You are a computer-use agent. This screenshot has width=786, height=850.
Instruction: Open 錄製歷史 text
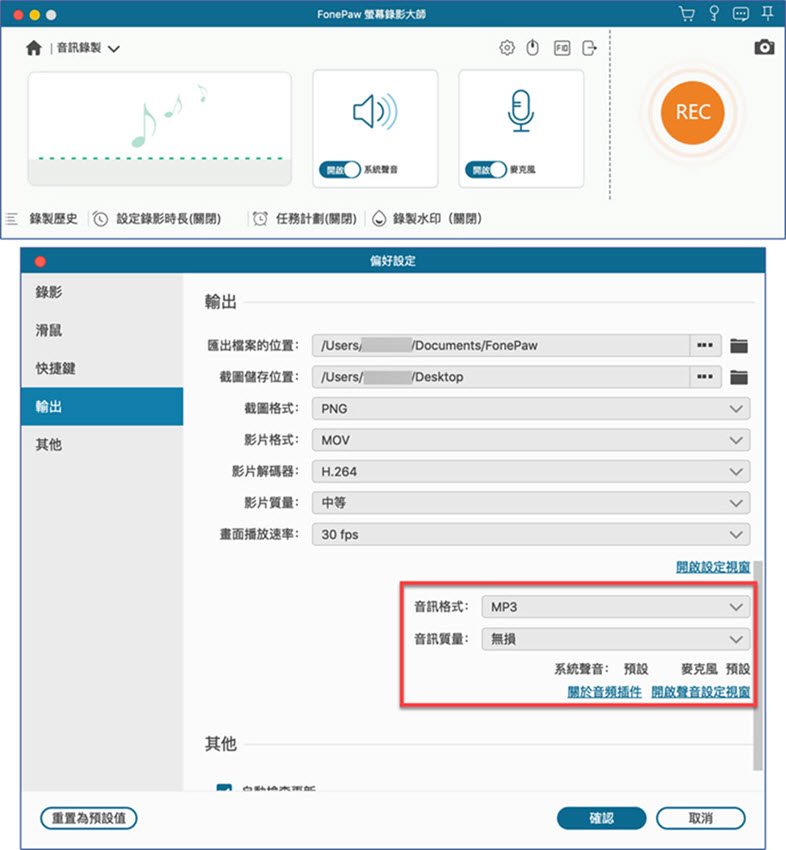54,219
